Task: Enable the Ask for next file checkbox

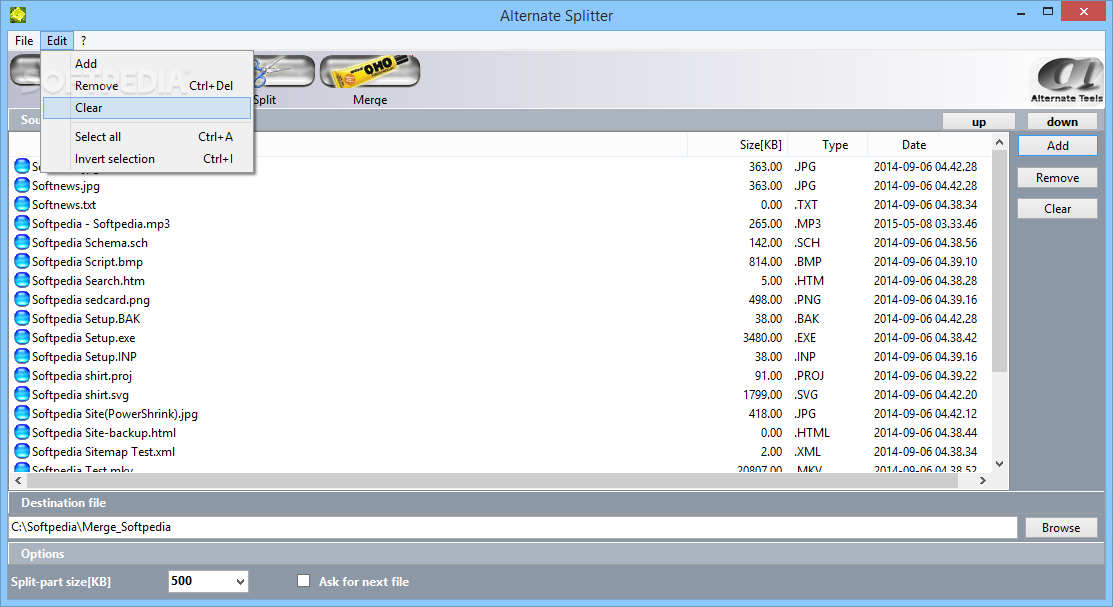Action: pyautogui.click(x=304, y=581)
